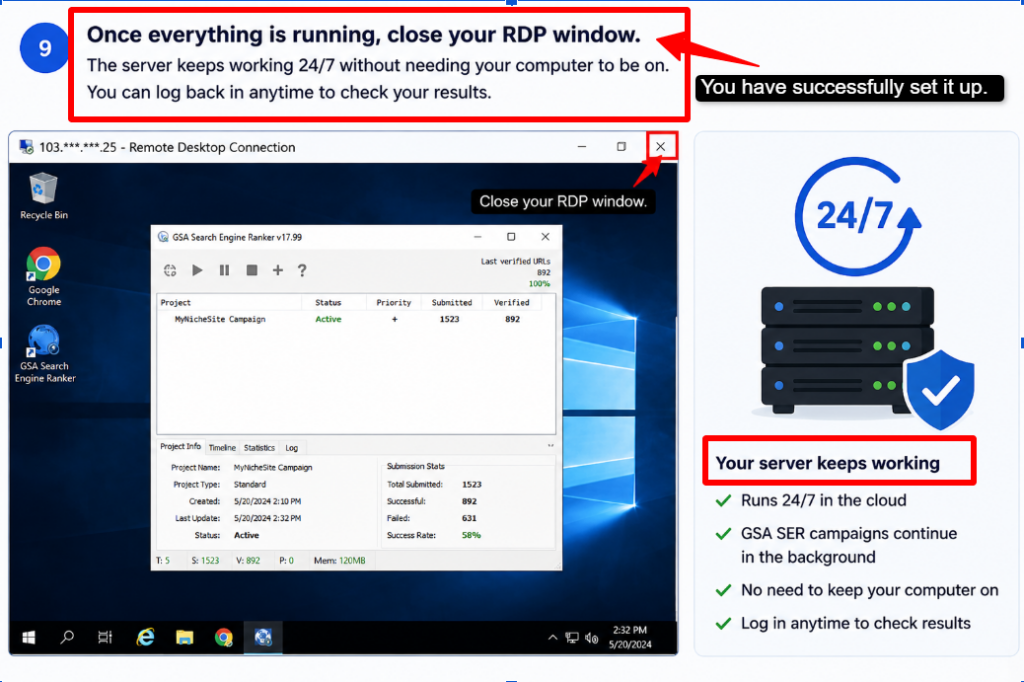The image size is (1024, 682).
Task: Minimize the GSA Search Engine Ranker window
Action: 477,236
